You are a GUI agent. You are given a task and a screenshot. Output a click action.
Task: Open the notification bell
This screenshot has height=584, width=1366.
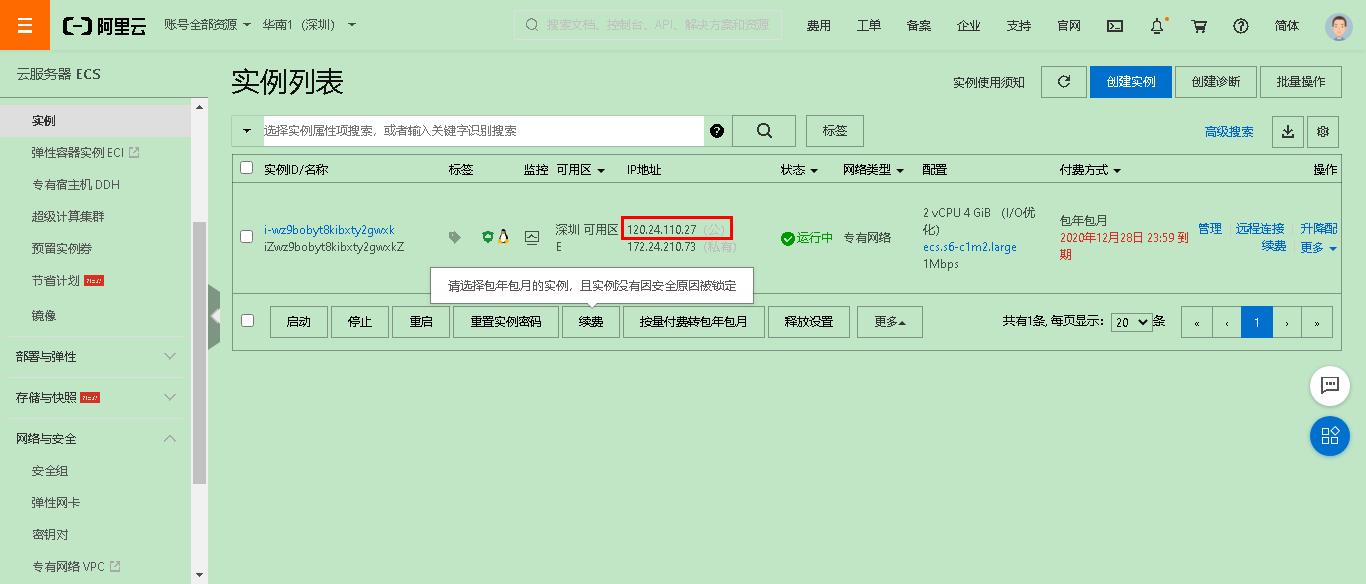tap(1156, 25)
